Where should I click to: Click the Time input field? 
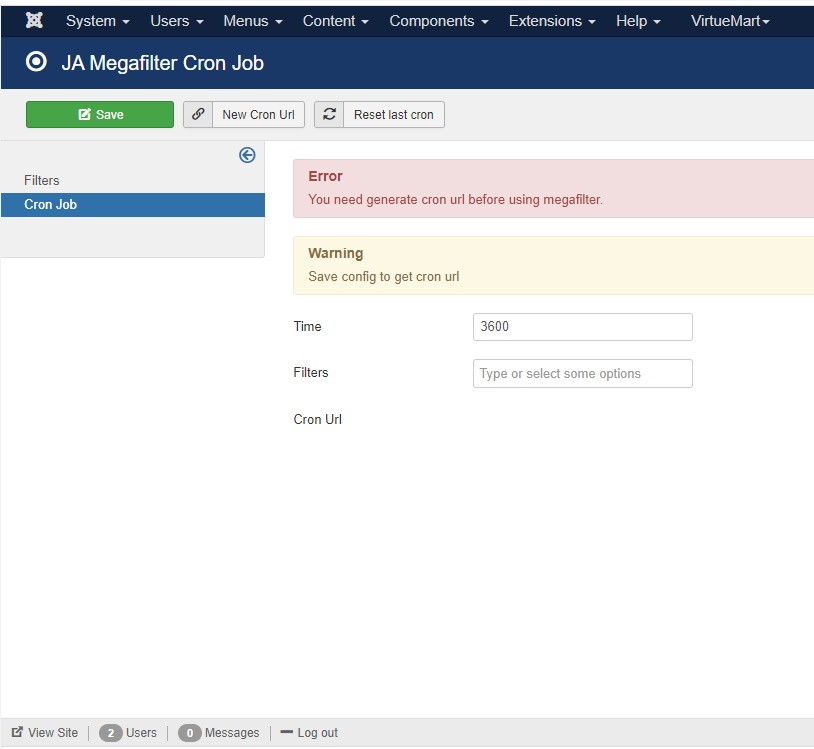click(582, 326)
